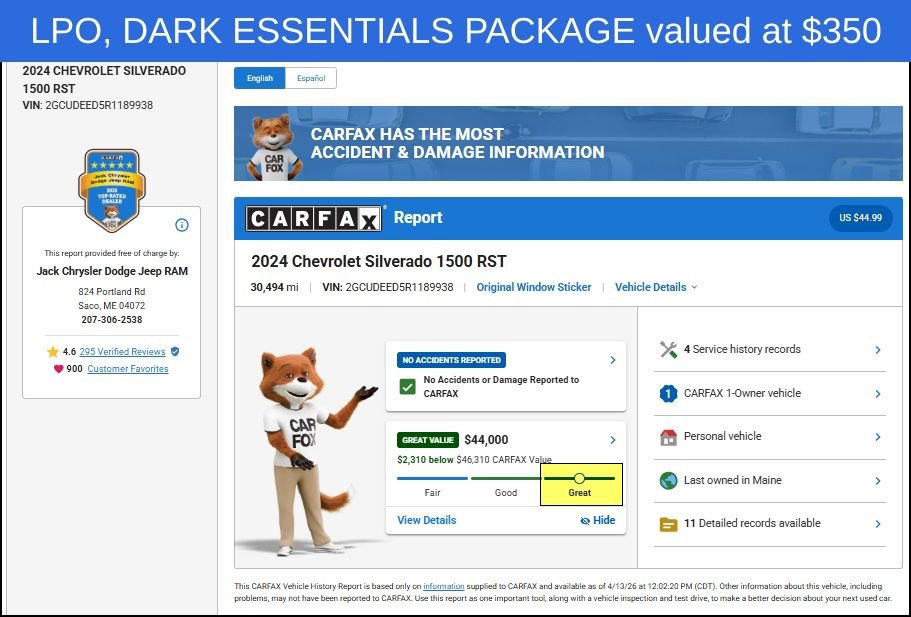
Task: Click the green No Accidents checkmark box
Action: coord(407,387)
